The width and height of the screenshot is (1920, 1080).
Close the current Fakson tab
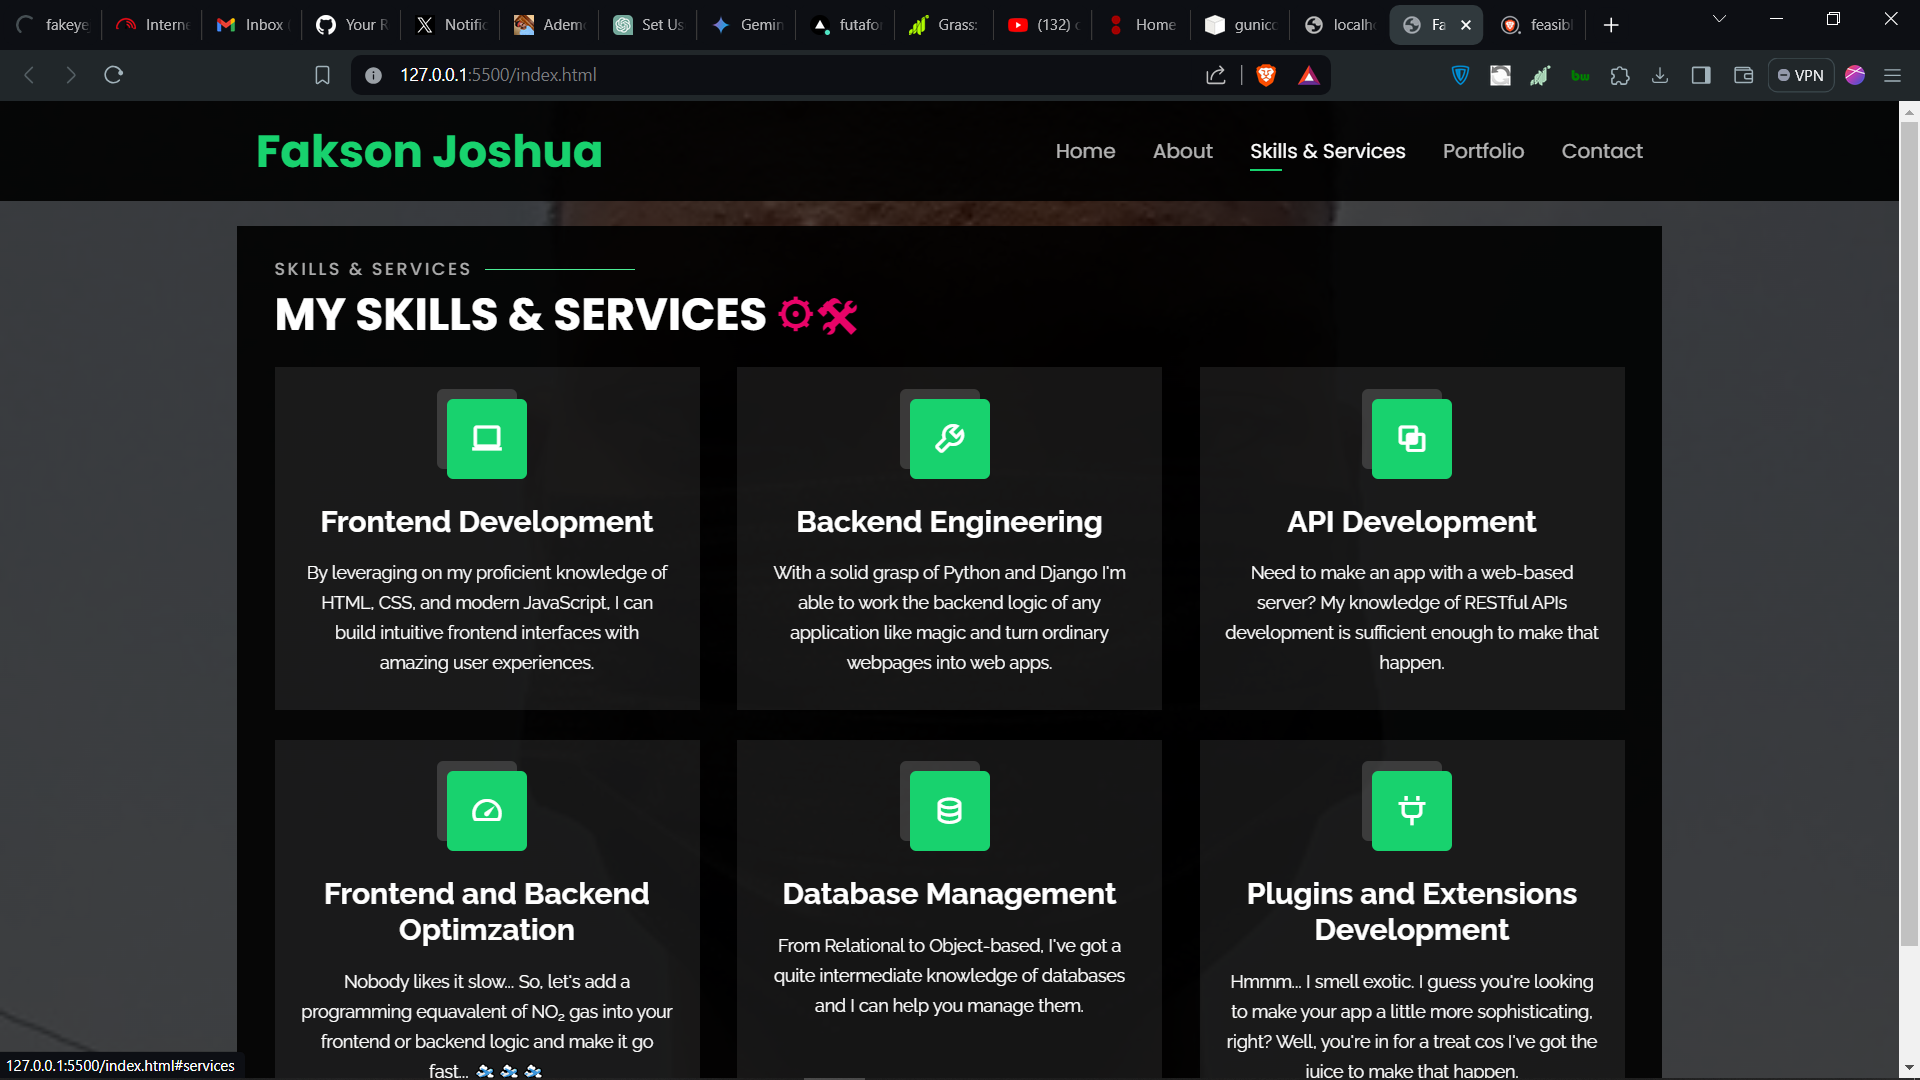pyautogui.click(x=1466, y=25)
